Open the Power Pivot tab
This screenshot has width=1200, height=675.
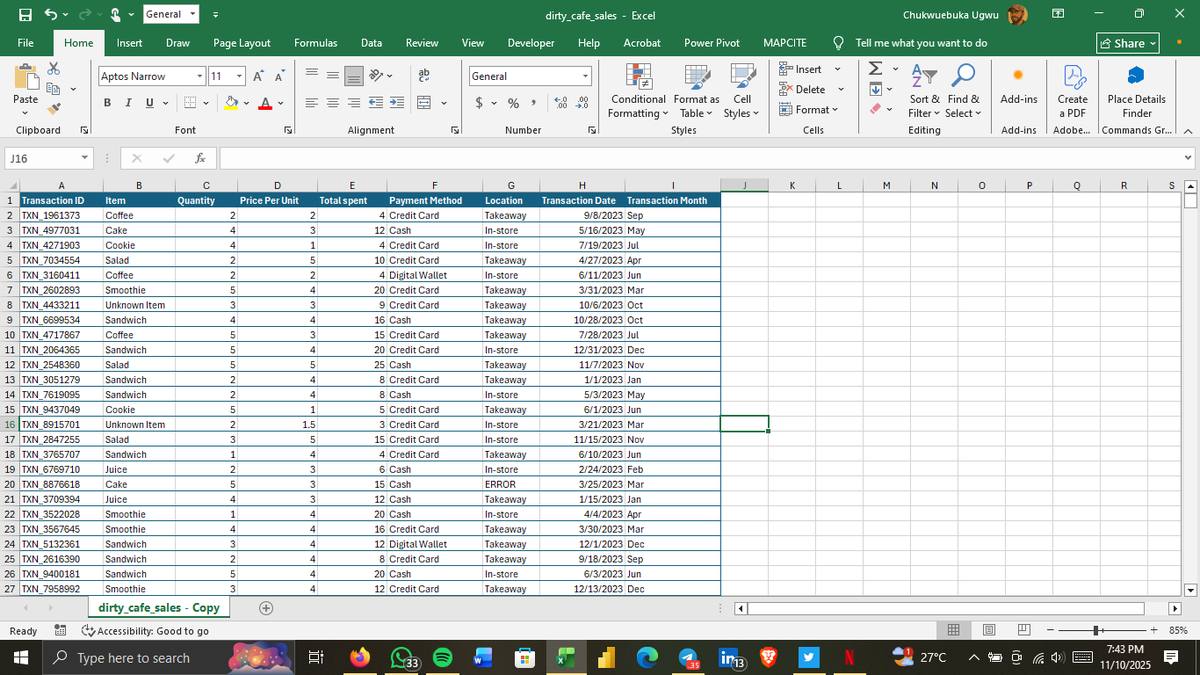click(712, 43)
